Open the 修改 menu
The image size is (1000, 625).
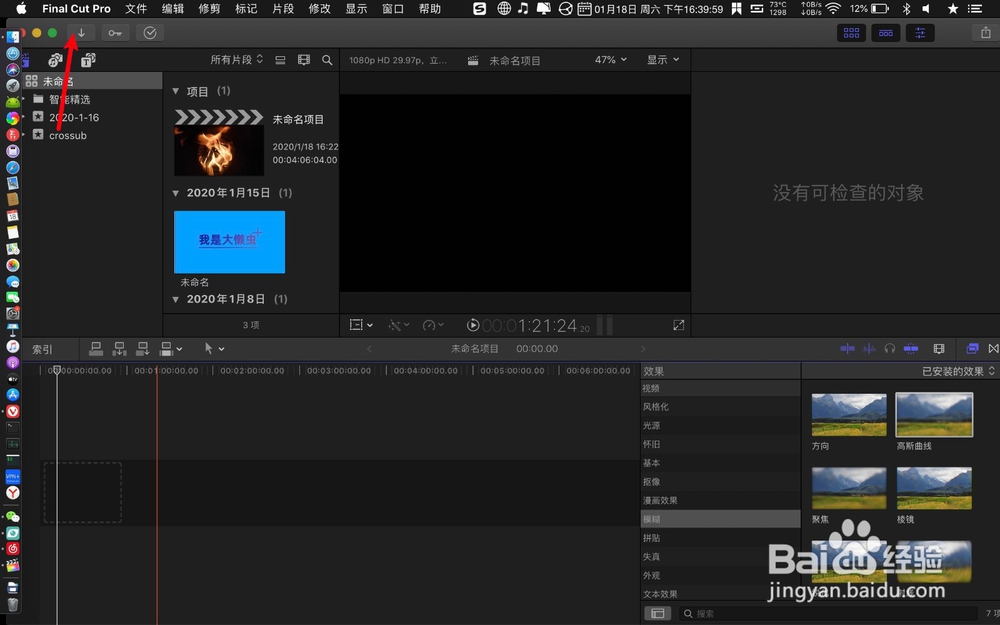click(319, 9)
